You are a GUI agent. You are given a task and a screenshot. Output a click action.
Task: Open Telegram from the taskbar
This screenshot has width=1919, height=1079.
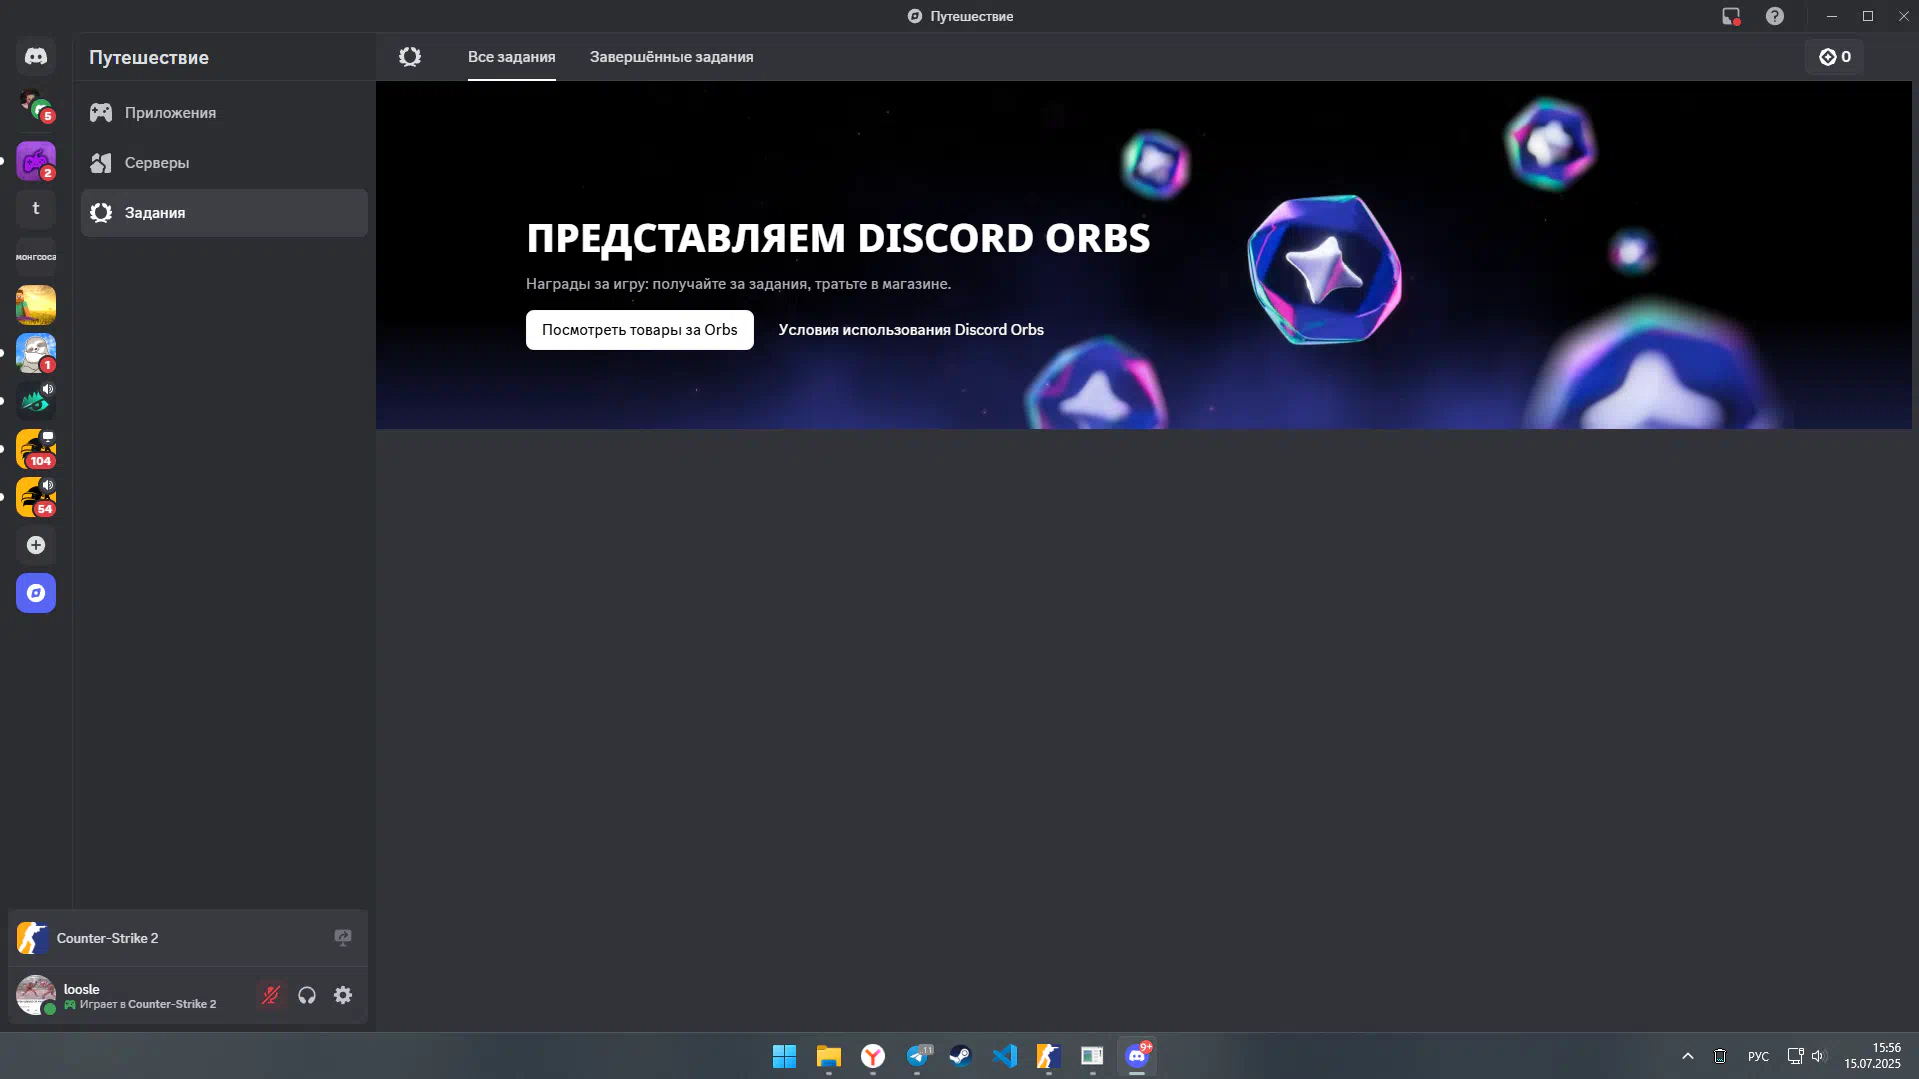(917, 1056)
